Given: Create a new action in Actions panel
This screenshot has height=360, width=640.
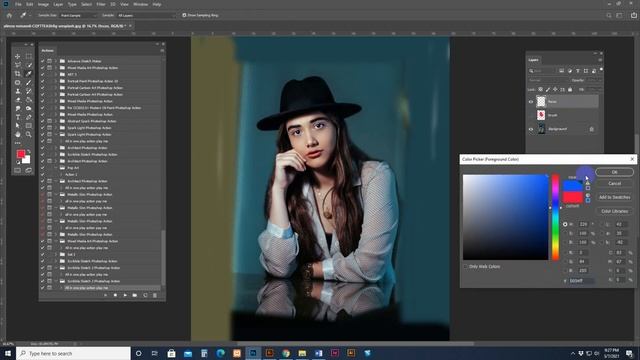Looking at the screenshot, I should pos(145,295).
